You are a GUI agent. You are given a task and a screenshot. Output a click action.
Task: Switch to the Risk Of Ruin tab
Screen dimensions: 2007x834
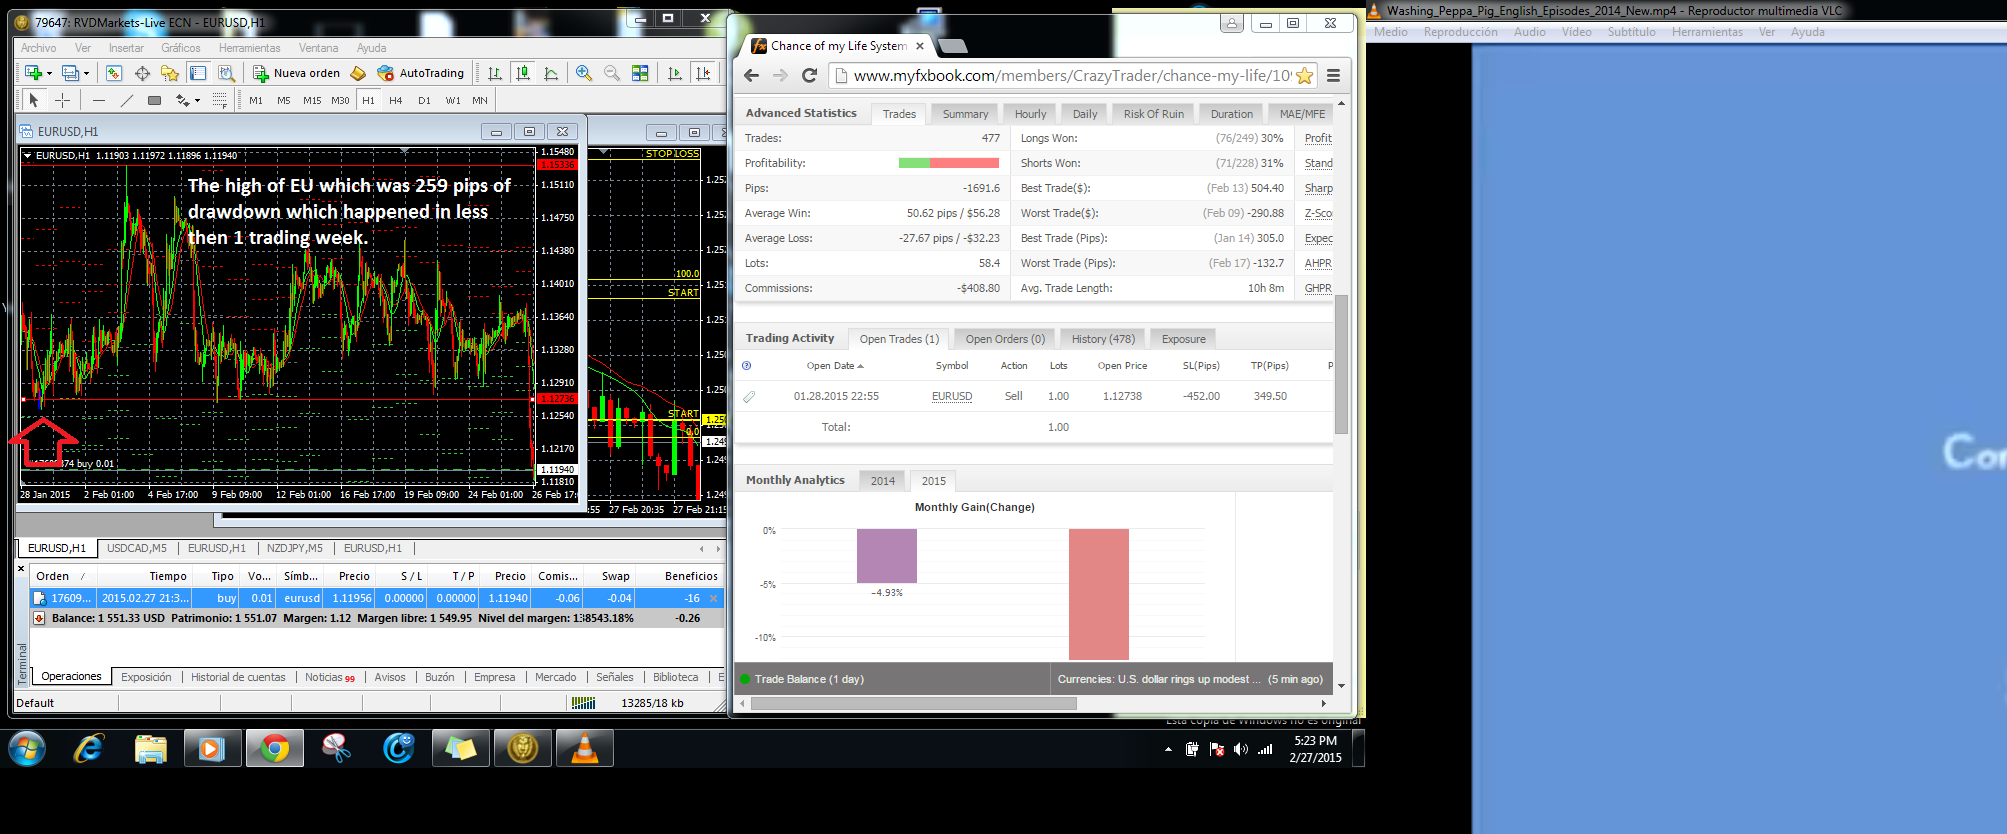pos(1153,114)
